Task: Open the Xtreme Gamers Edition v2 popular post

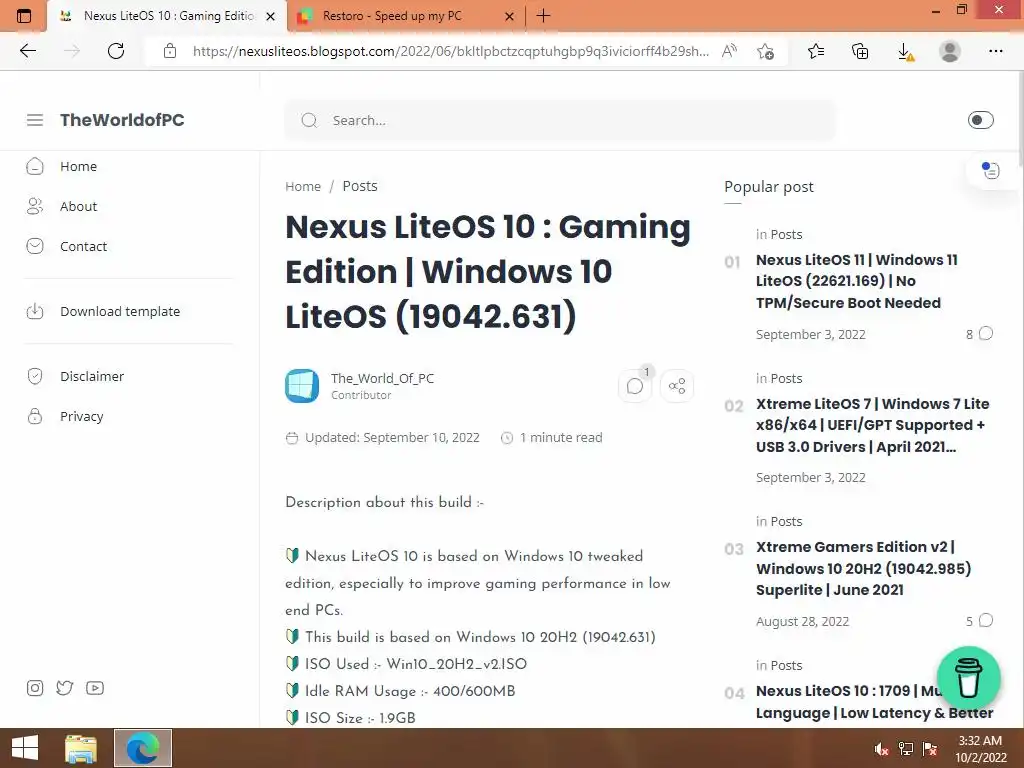Action: [863, 568]
